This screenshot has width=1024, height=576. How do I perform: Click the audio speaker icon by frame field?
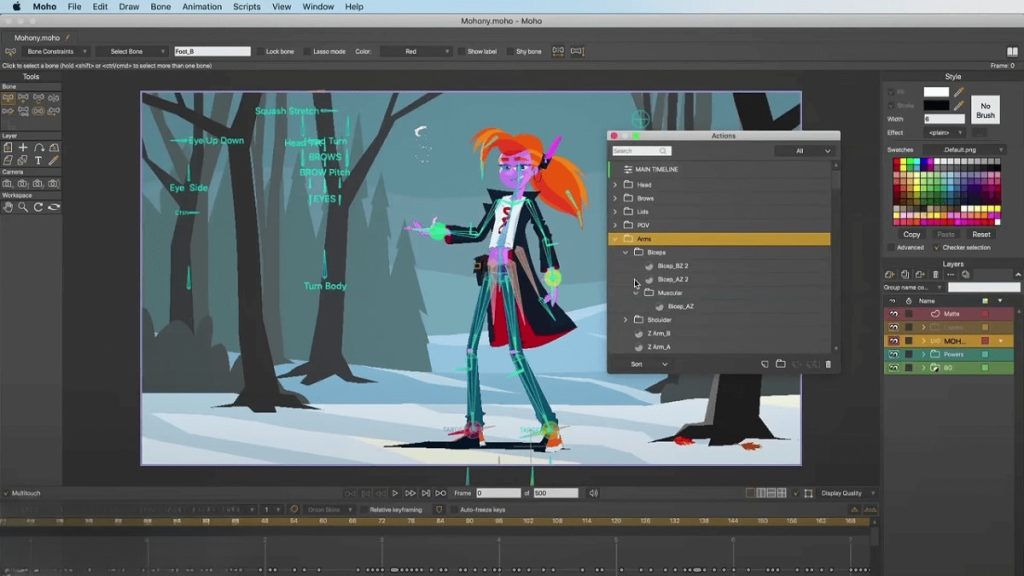pyautogui.click(x=594, y=493)
